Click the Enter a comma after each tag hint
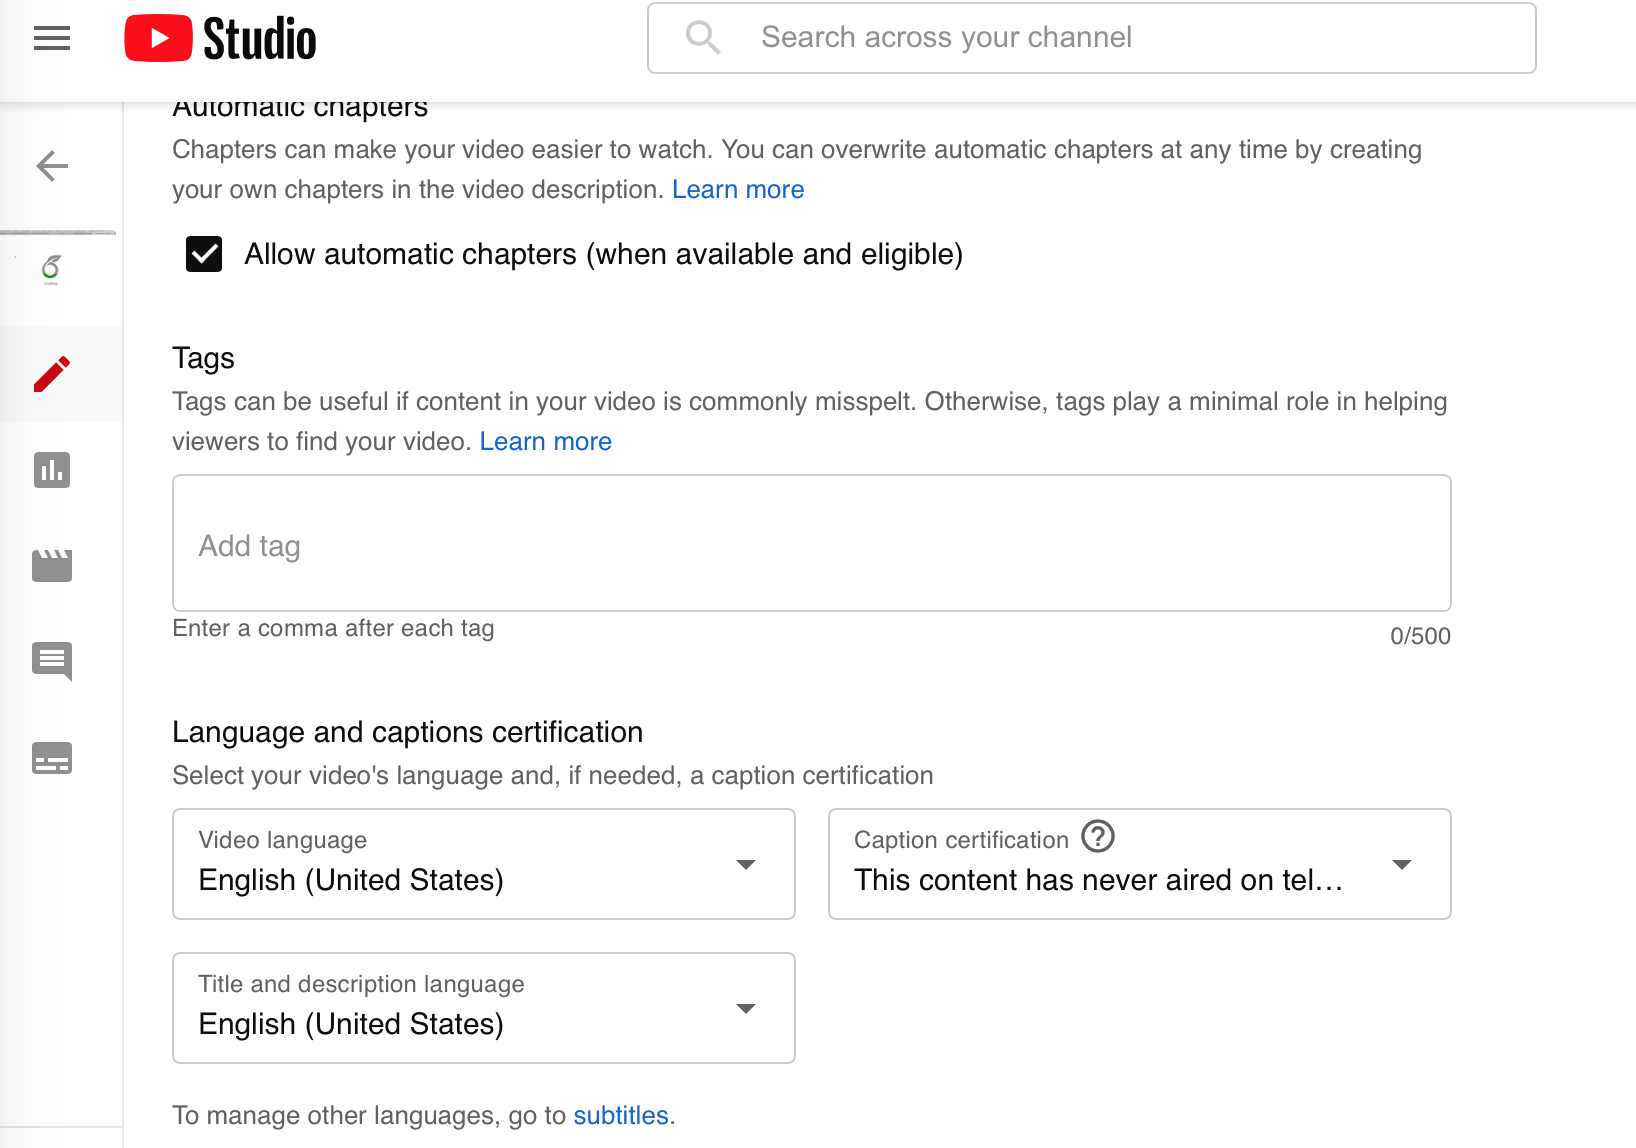 click(x=334, y=628)
